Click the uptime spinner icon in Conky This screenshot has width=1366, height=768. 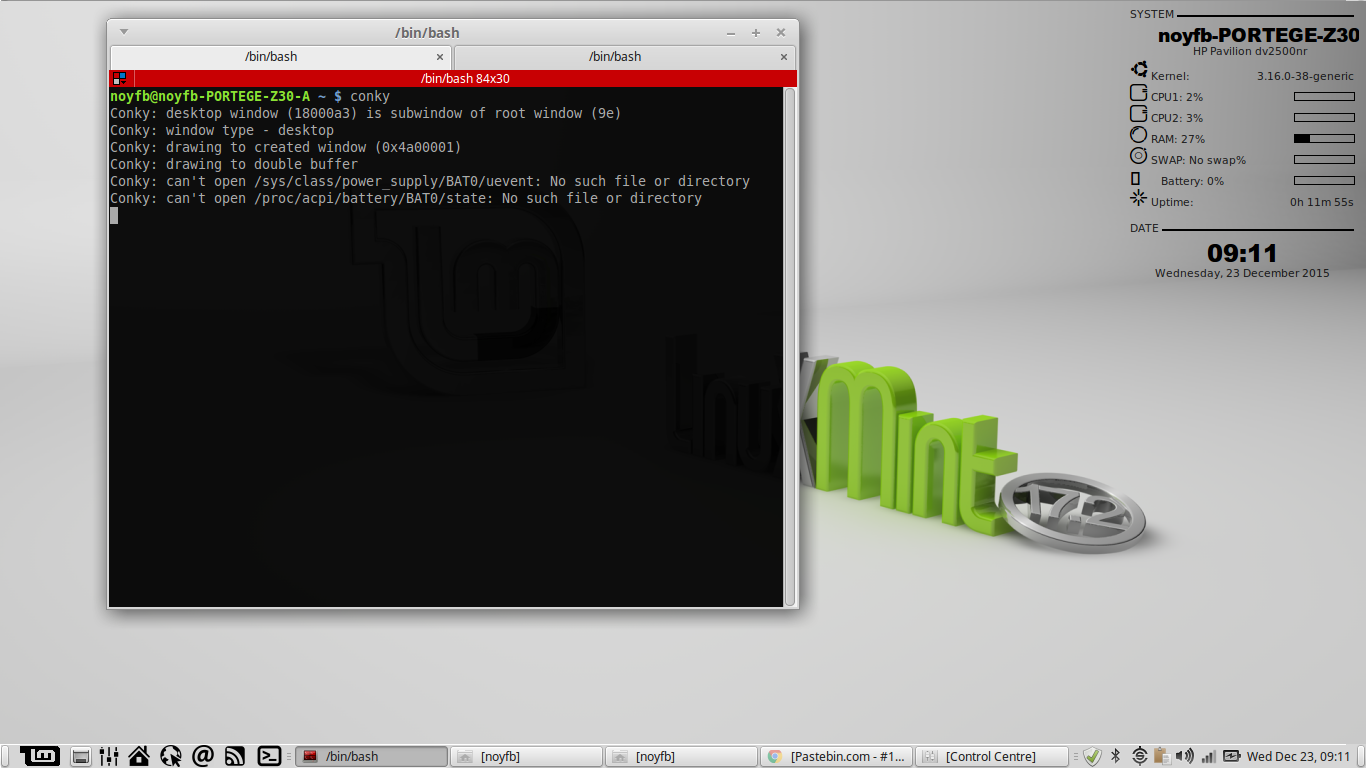(1138, 198)
